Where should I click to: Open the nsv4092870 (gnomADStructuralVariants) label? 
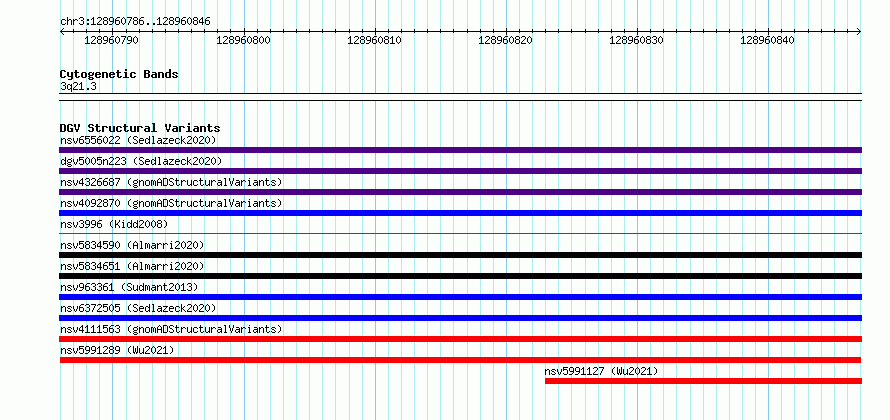pos(171,203)
